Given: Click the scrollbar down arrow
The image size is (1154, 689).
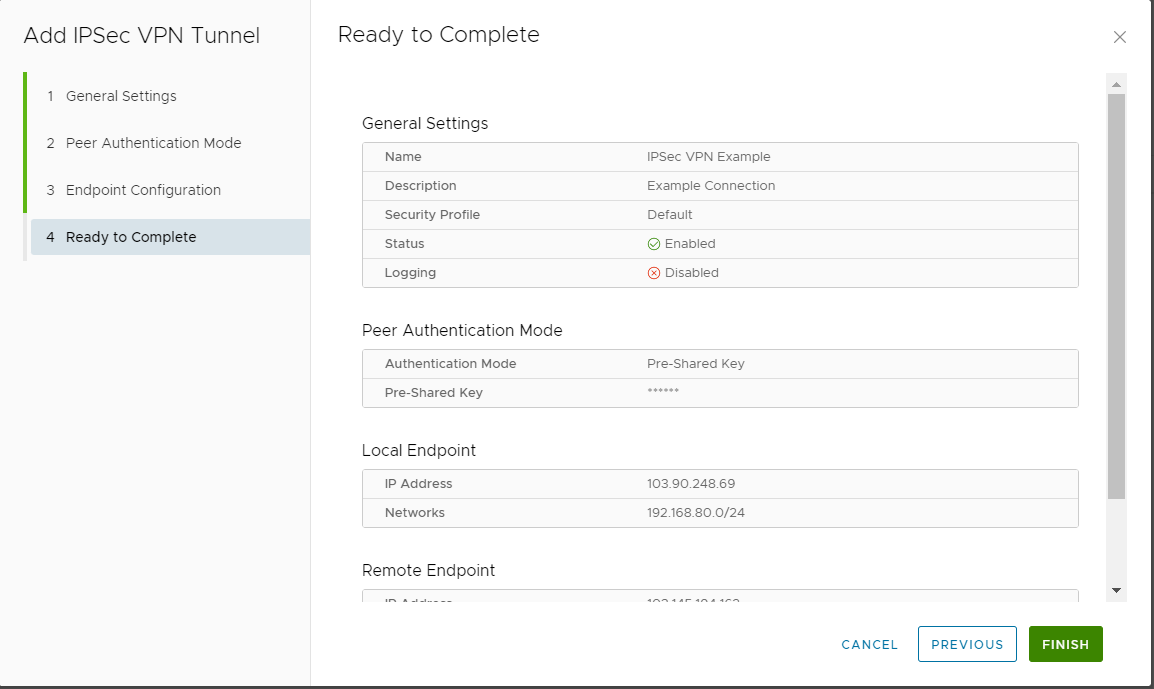Looking at the screenshot, I should (1117, 590).
